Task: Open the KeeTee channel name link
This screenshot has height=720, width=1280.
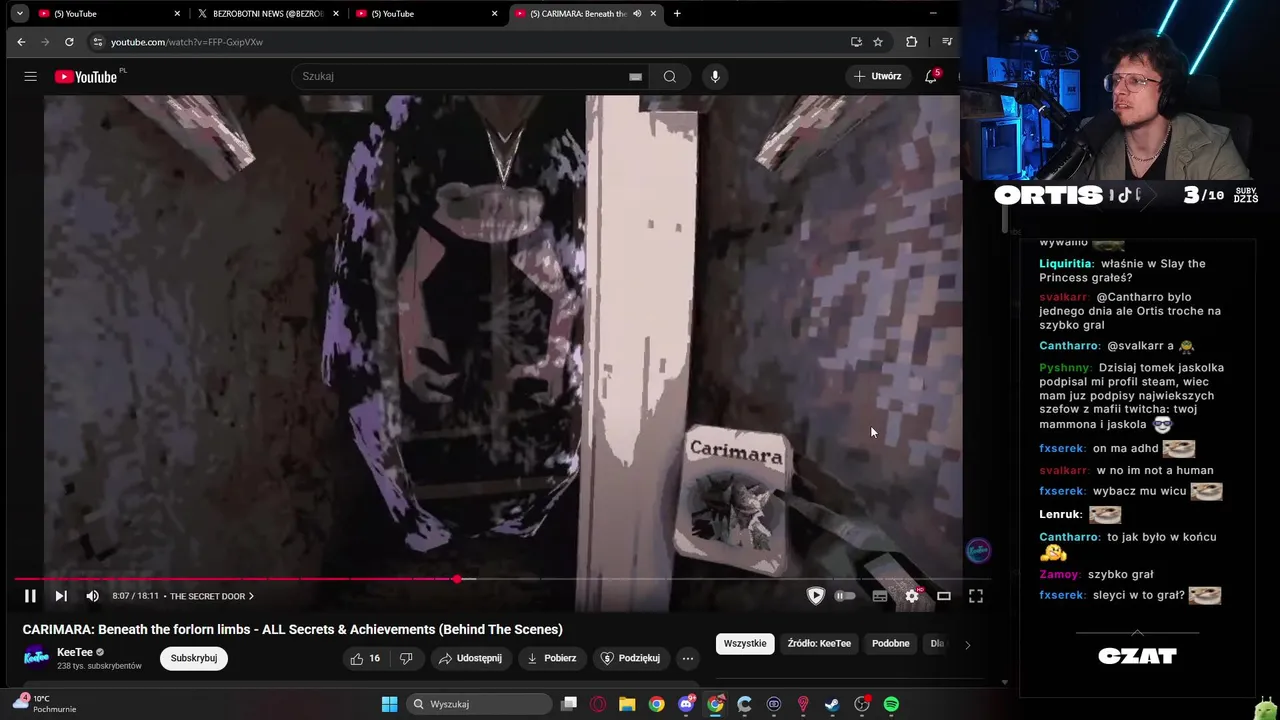Action: (x=75, y=652)
